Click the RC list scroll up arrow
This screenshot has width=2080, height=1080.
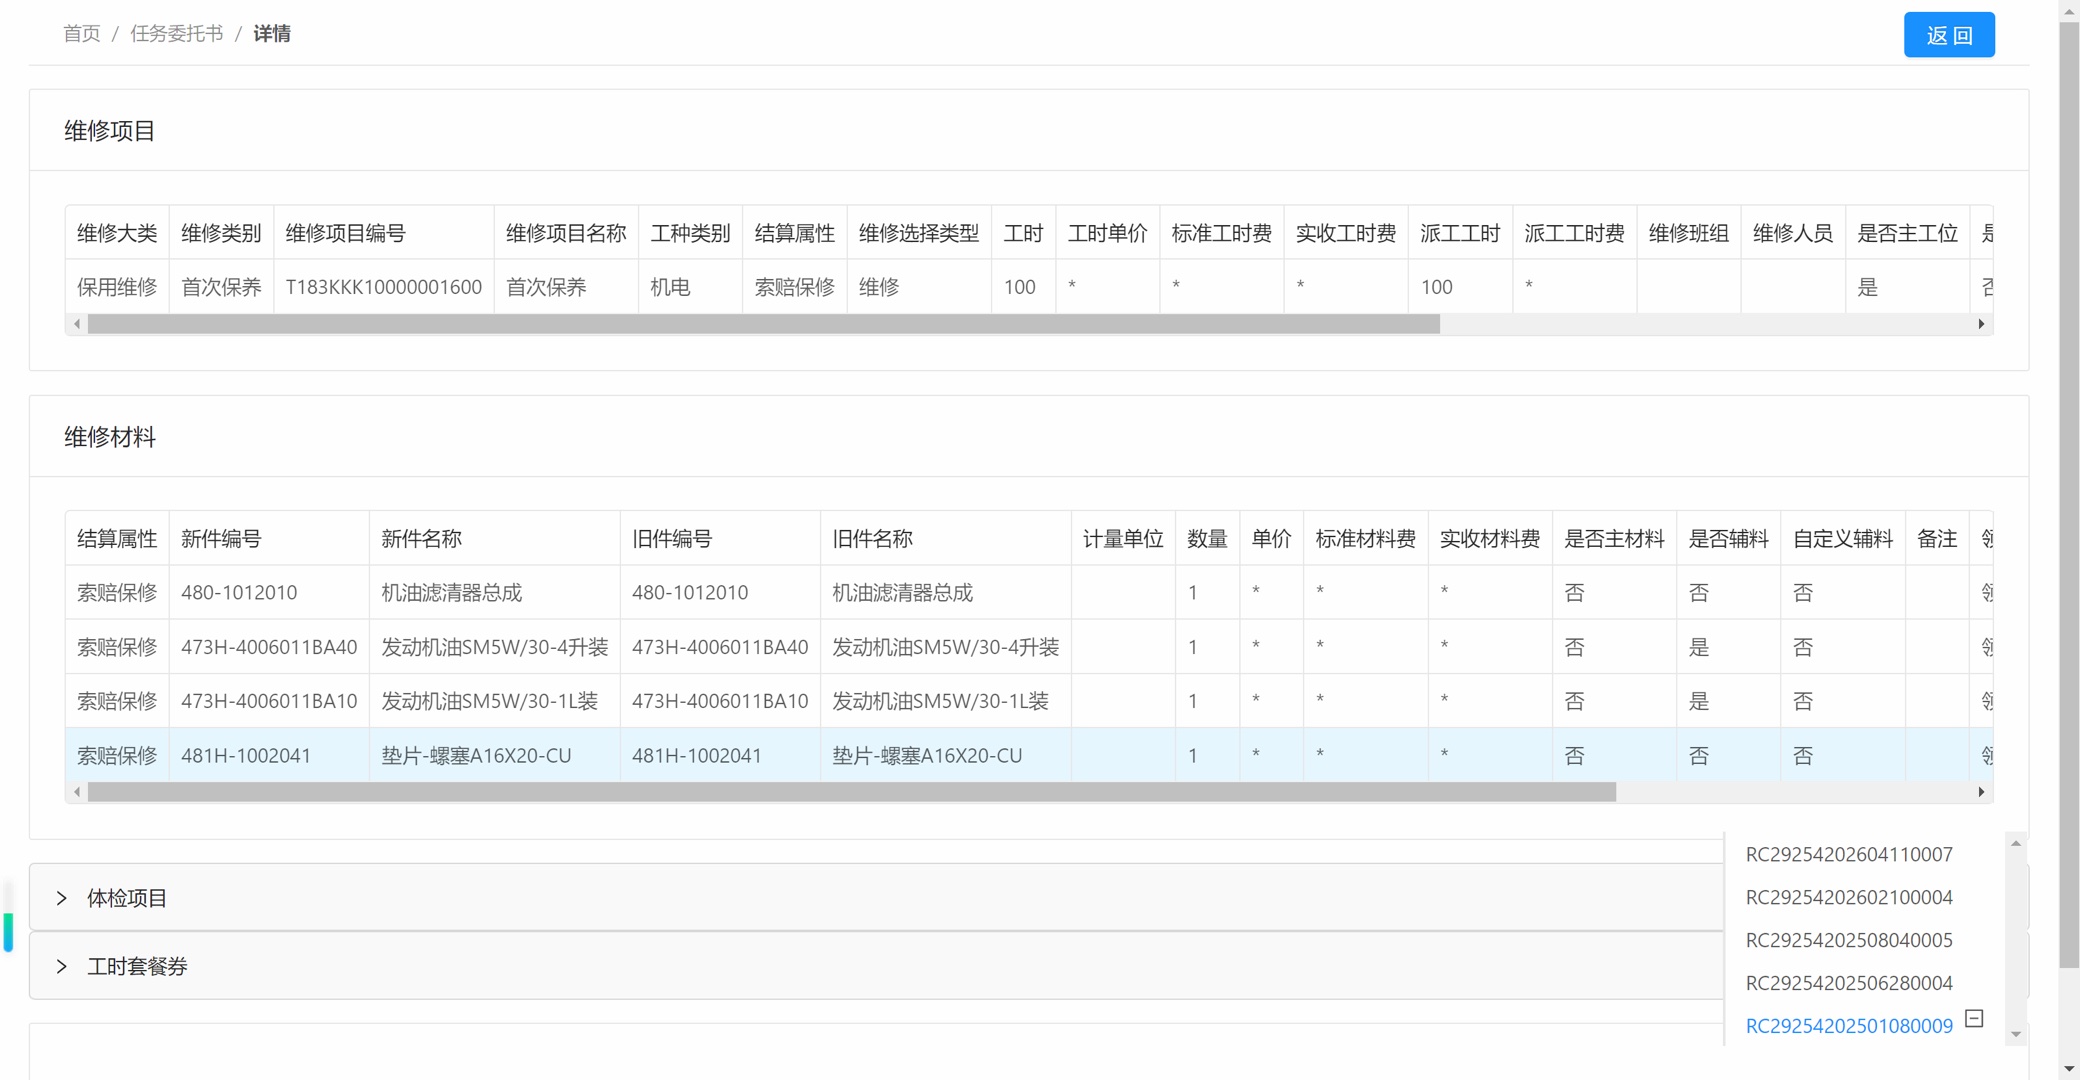[x=2016, y=844]
